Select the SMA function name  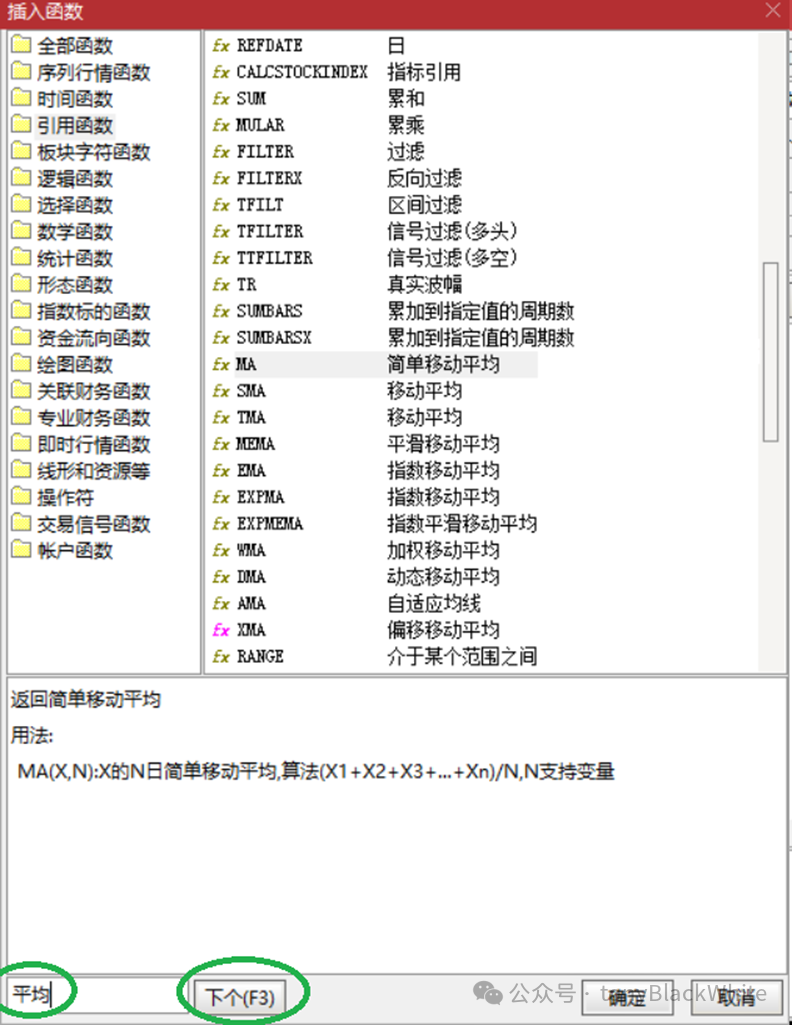tap(251, 391)
